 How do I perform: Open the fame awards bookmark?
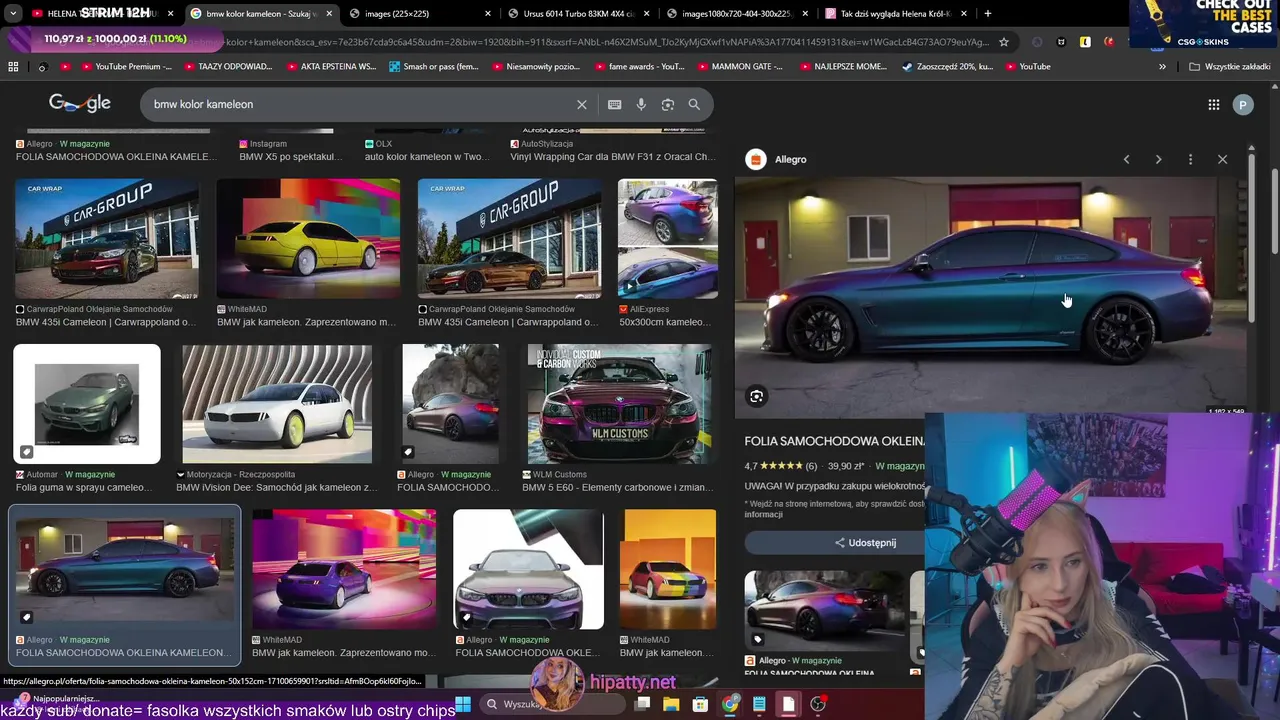pos(639,66)
